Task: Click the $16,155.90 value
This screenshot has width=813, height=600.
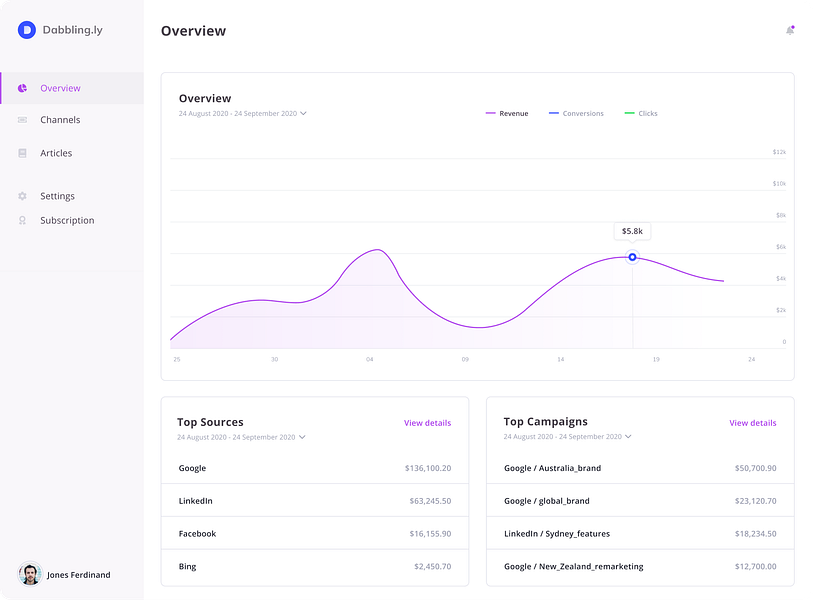Action: coord(430,534)
